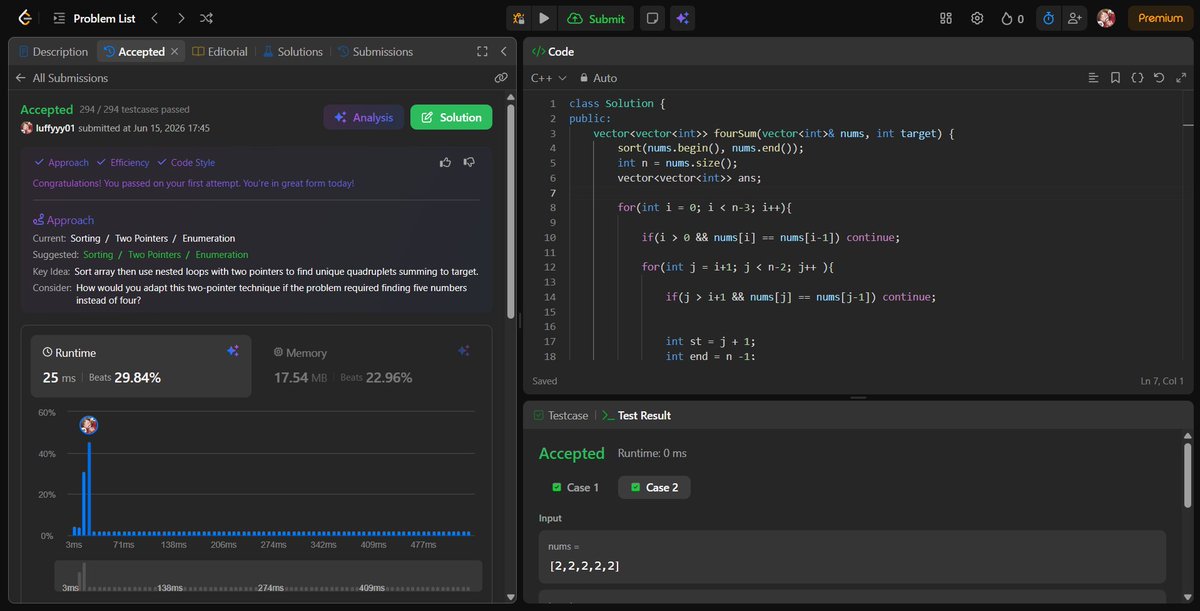Click the streak flame counter
1200x611 pixels.
1013,18
